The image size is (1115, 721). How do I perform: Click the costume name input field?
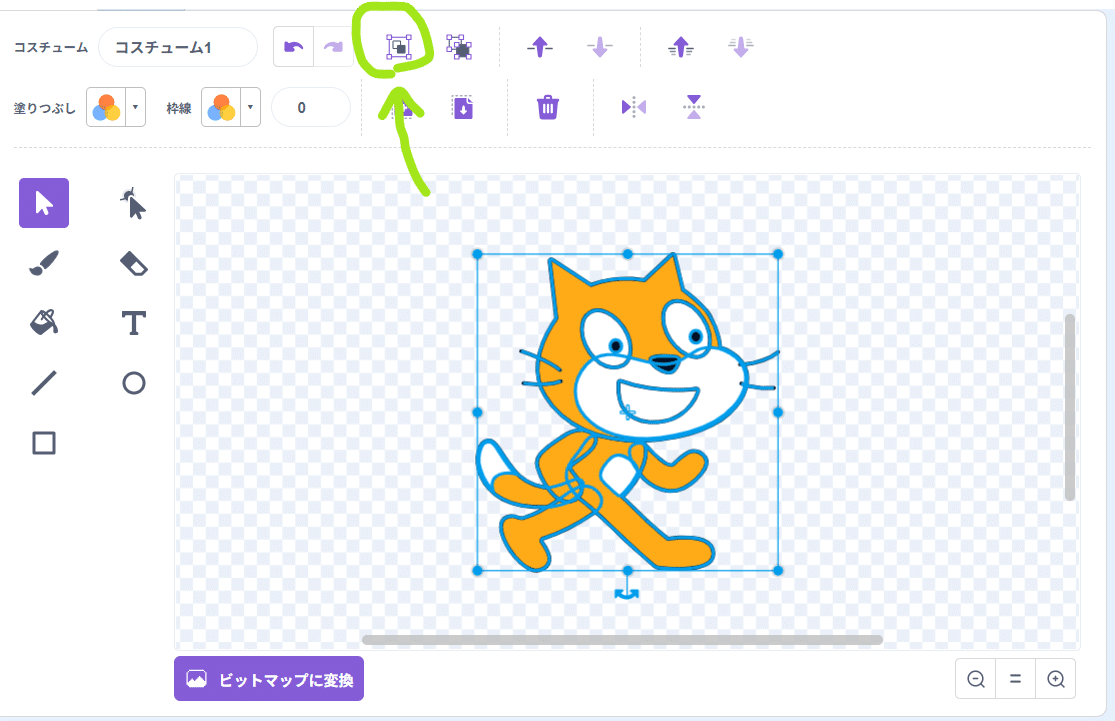[177, 46]
